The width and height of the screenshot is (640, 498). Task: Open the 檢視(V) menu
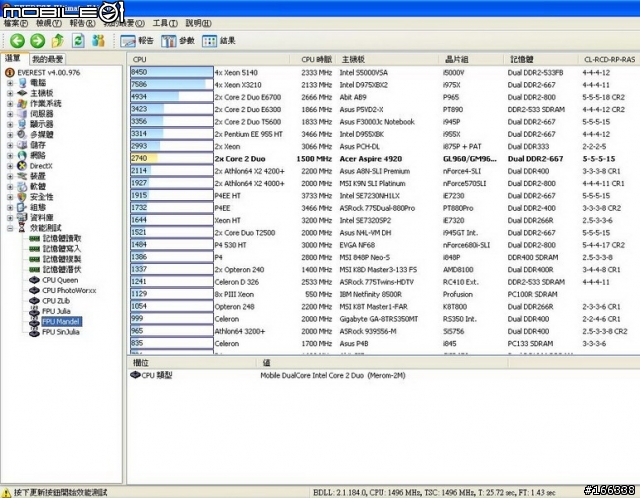(49, 23)
